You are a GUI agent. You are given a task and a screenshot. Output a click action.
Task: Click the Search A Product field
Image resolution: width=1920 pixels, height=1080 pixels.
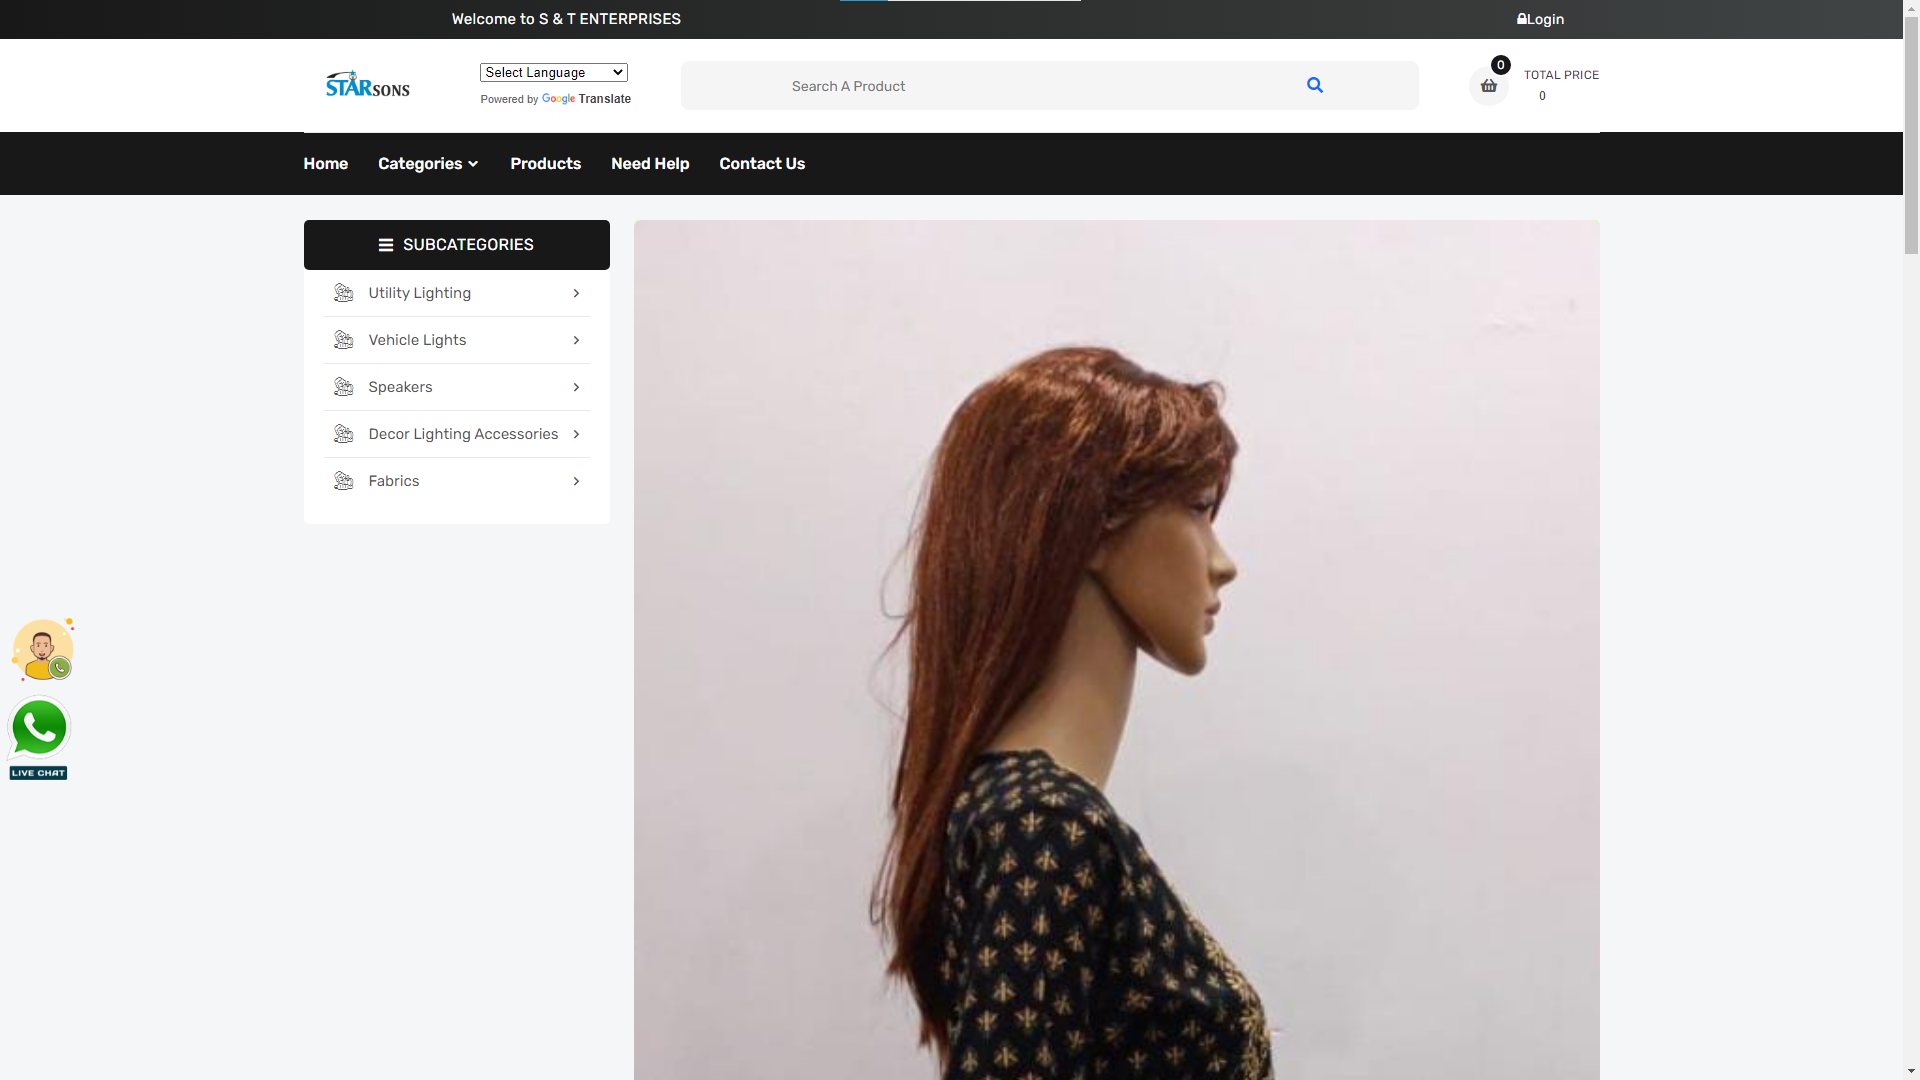pos(1000,86)
